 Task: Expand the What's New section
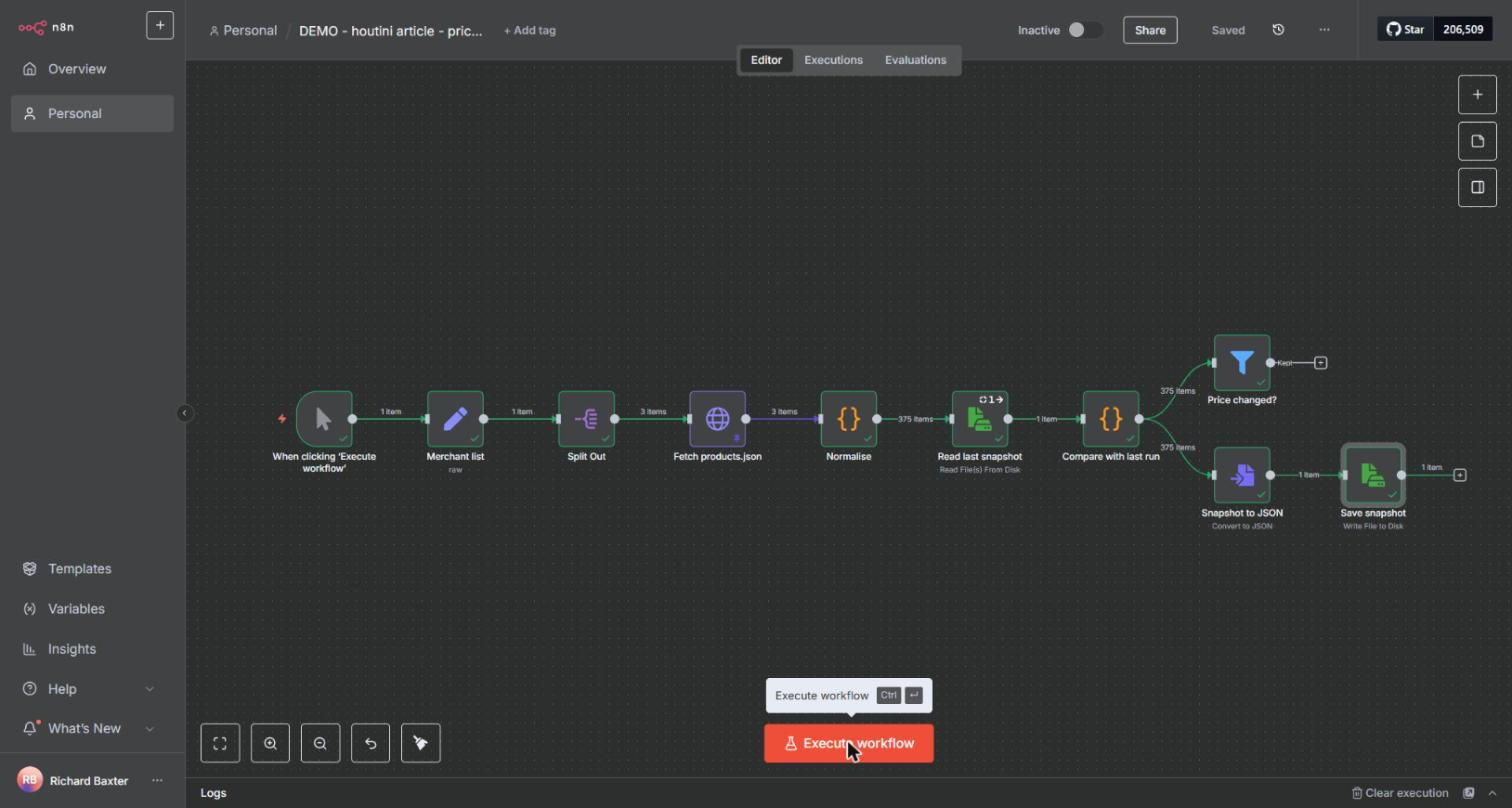point(92,729)
